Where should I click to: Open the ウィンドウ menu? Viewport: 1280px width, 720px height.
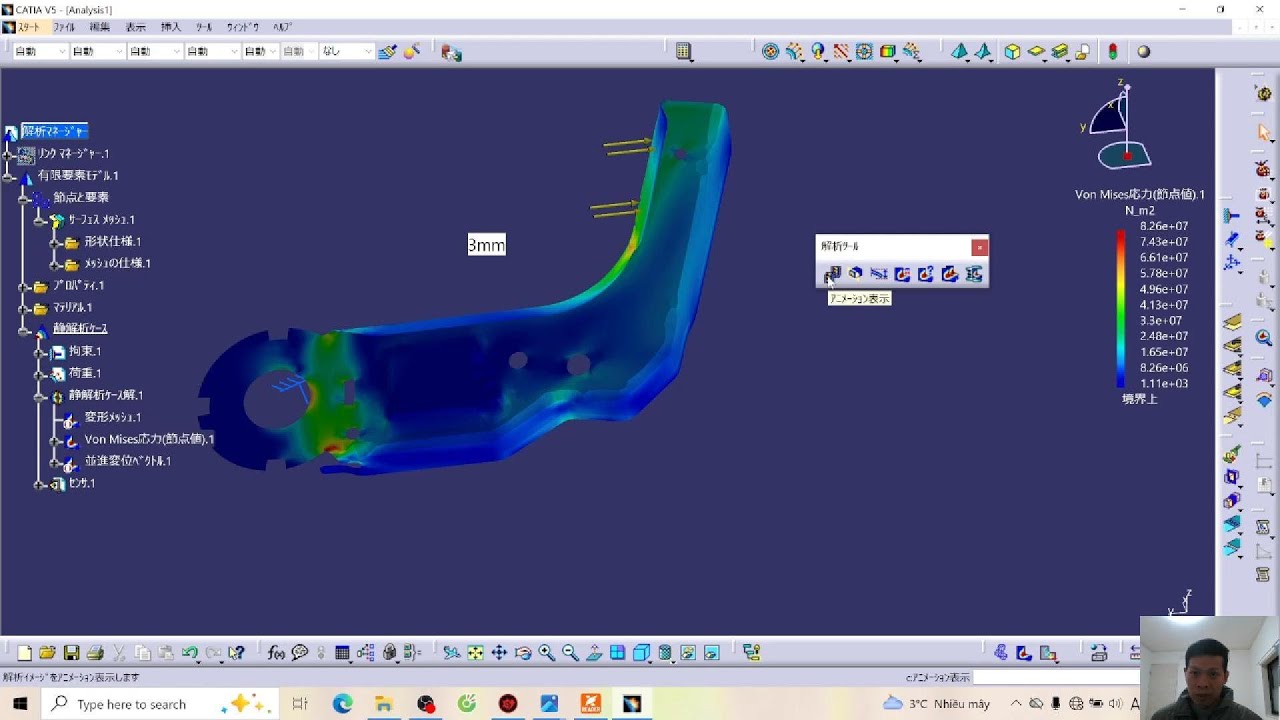tap(243, 27)
